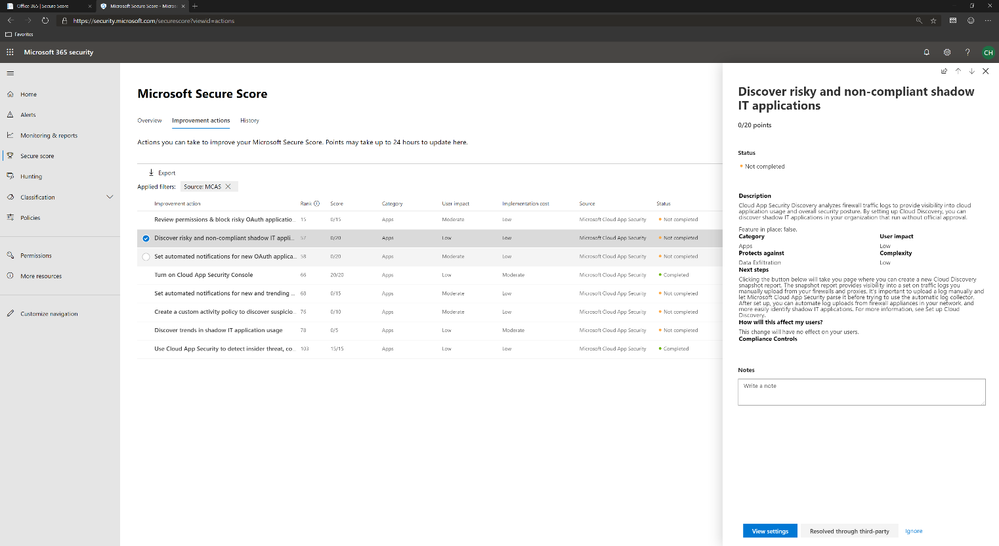
Task: Click in the Write a note field
Action: point(861,392)
